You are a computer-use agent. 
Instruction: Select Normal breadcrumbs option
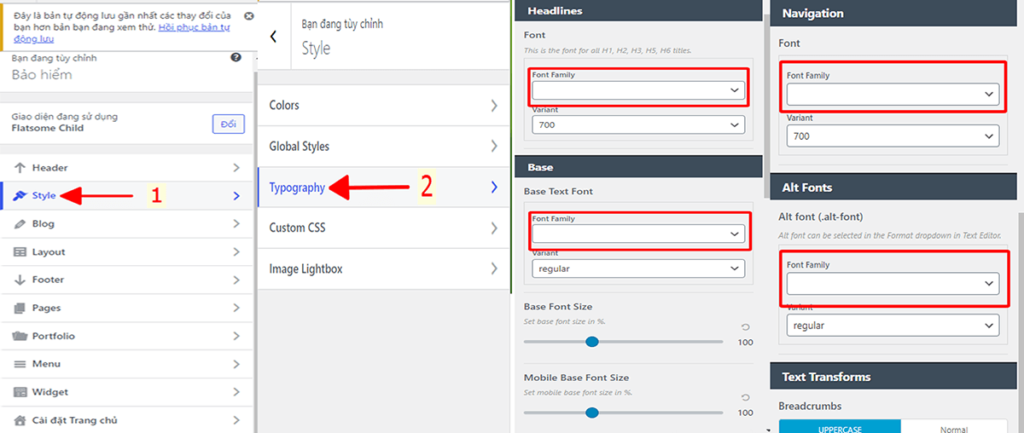tap(953, 427)
